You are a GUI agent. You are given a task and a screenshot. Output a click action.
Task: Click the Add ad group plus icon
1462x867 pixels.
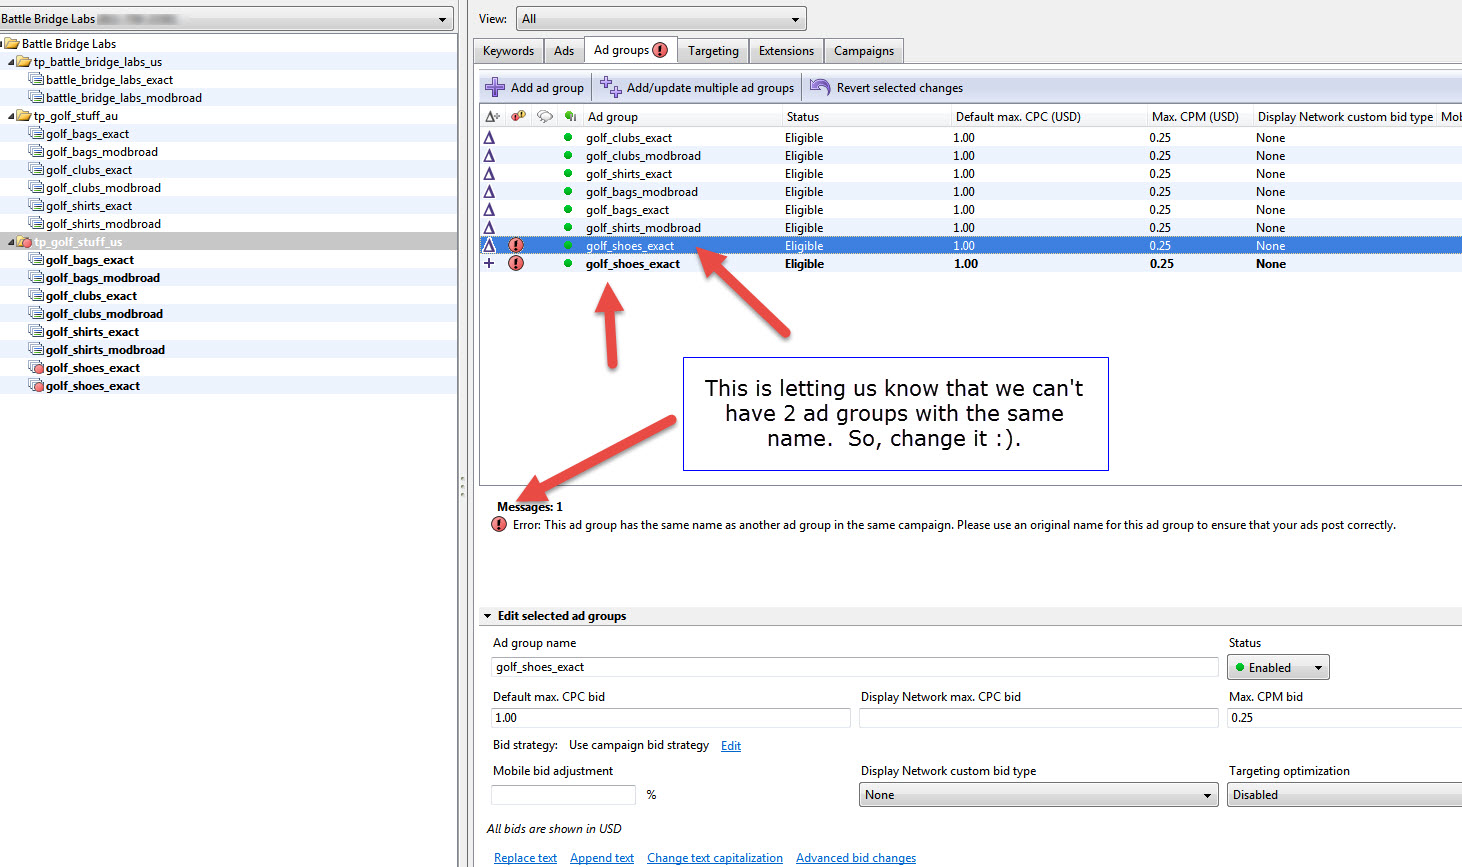[494, 88]
